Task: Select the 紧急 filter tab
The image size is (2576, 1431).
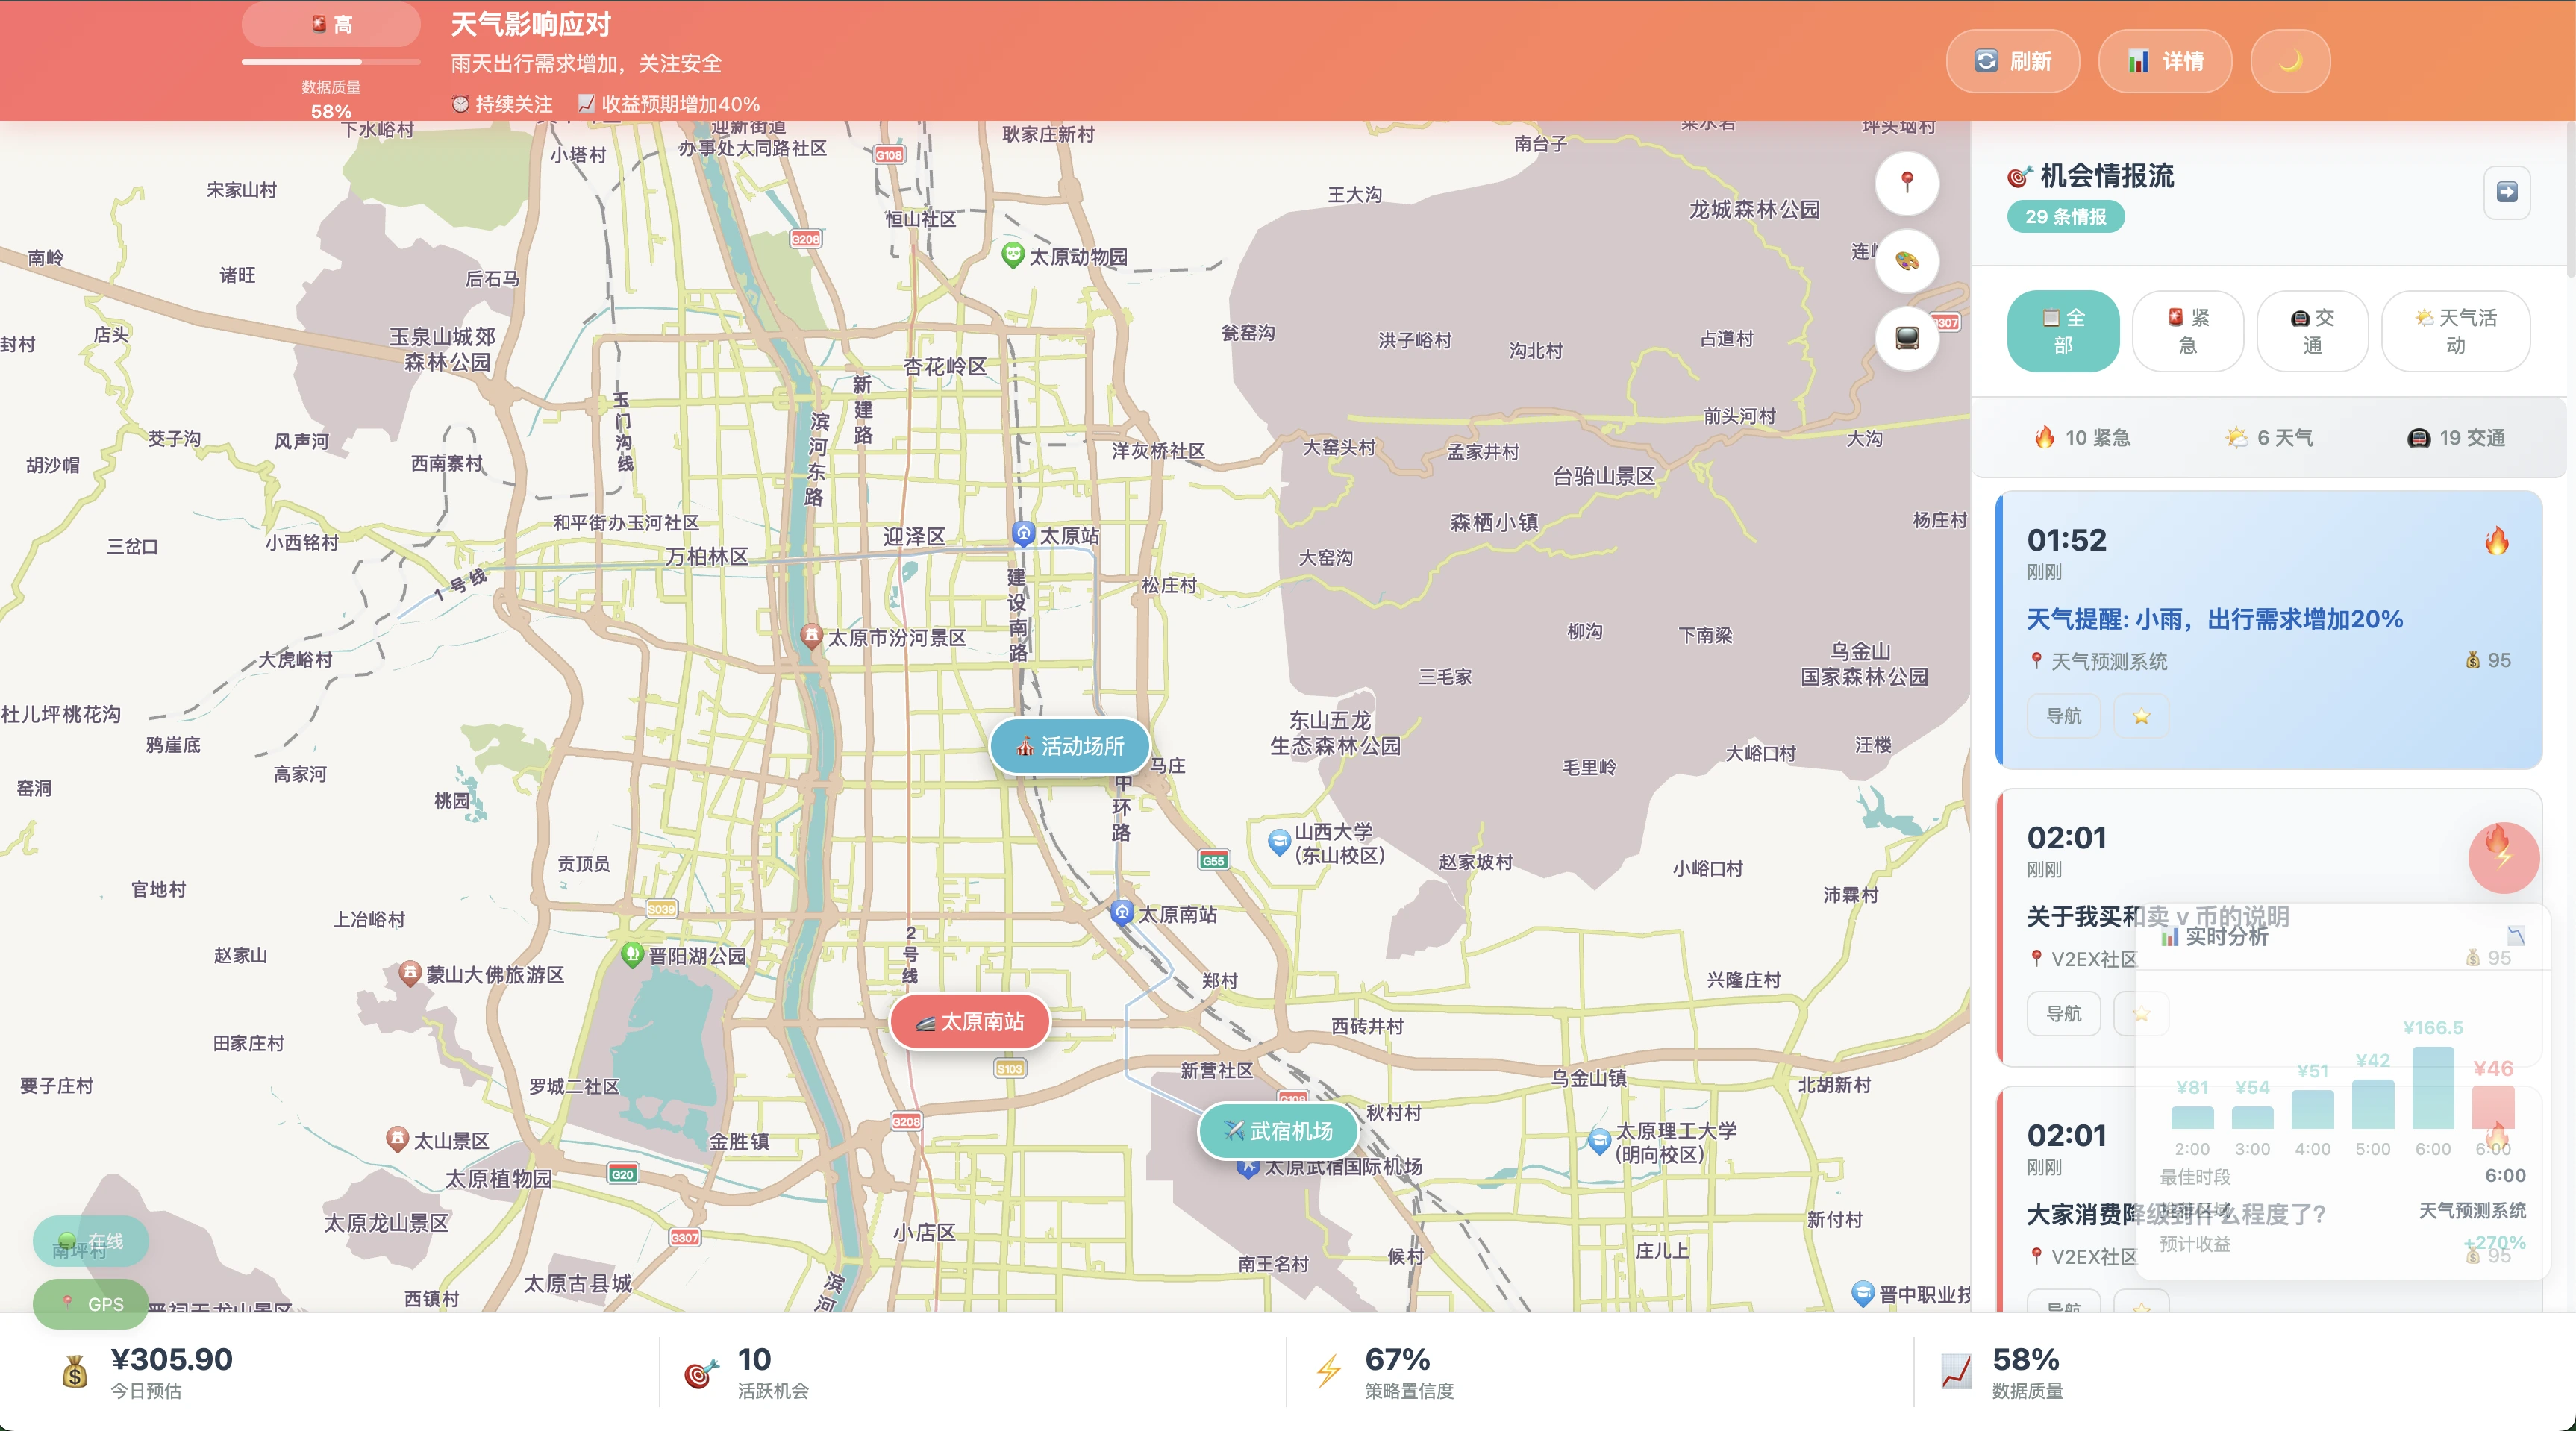Action: point(2188,331)
